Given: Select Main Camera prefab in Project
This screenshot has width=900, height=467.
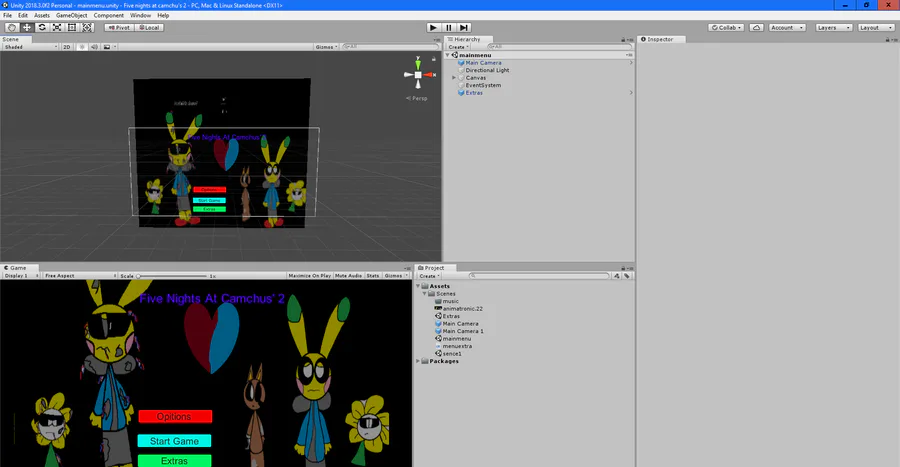Looking at the screenshot, I should tap(460, 324).
